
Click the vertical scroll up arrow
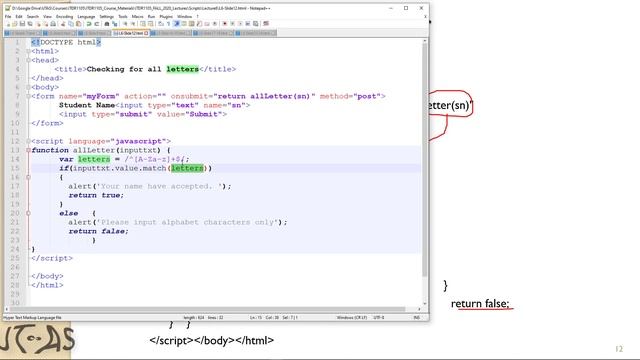[x=424, y=41]
